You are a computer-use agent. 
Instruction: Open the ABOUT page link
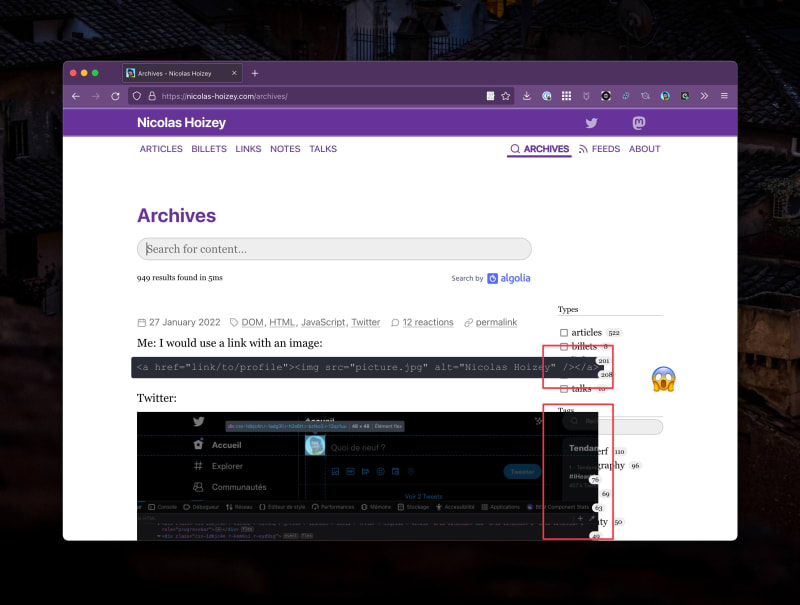tap(644, 149)
